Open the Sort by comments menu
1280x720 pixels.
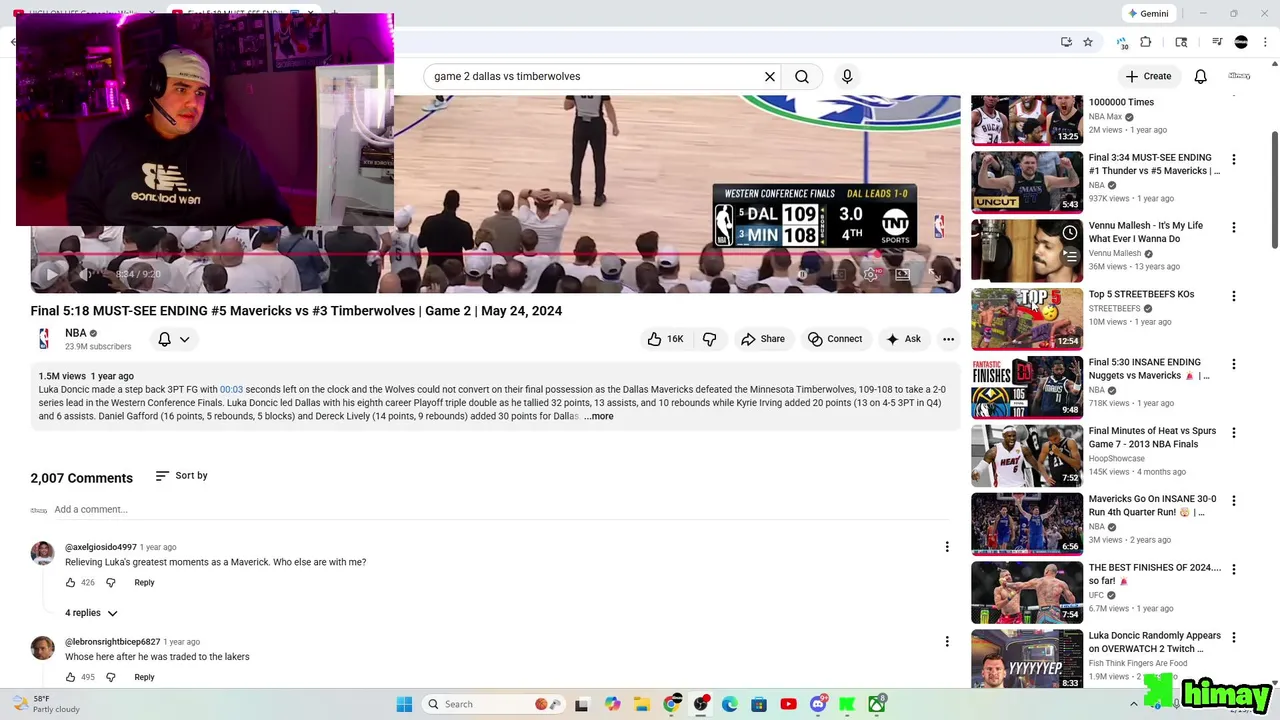point(181,476)
